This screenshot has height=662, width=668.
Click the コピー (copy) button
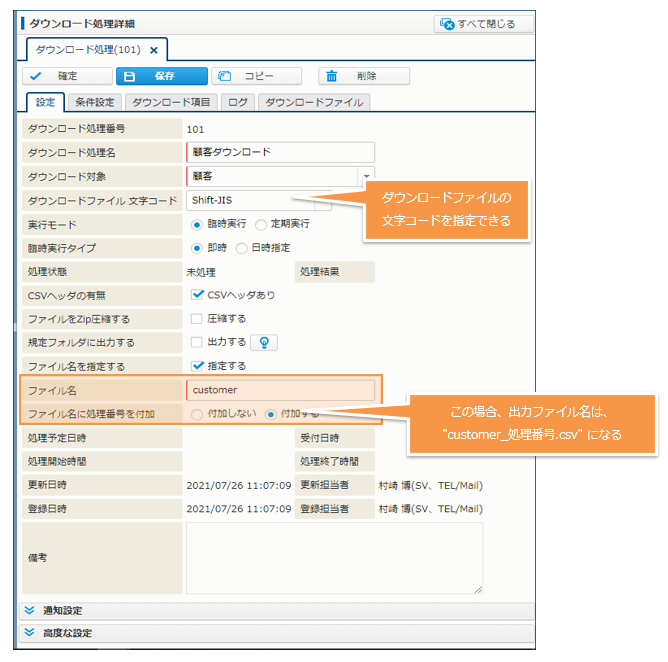click(256, 76)
